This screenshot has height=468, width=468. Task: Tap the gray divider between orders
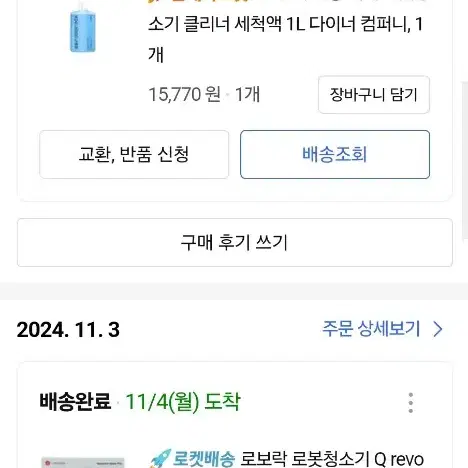click(234, 291)
